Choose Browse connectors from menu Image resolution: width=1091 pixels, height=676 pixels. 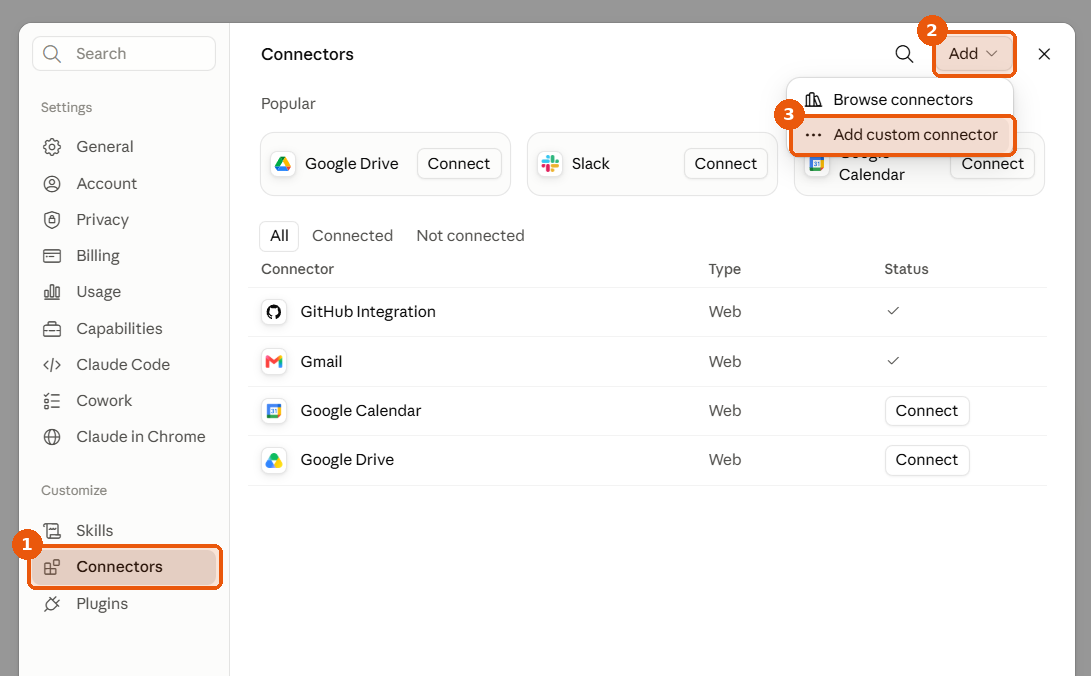(900, 99)
